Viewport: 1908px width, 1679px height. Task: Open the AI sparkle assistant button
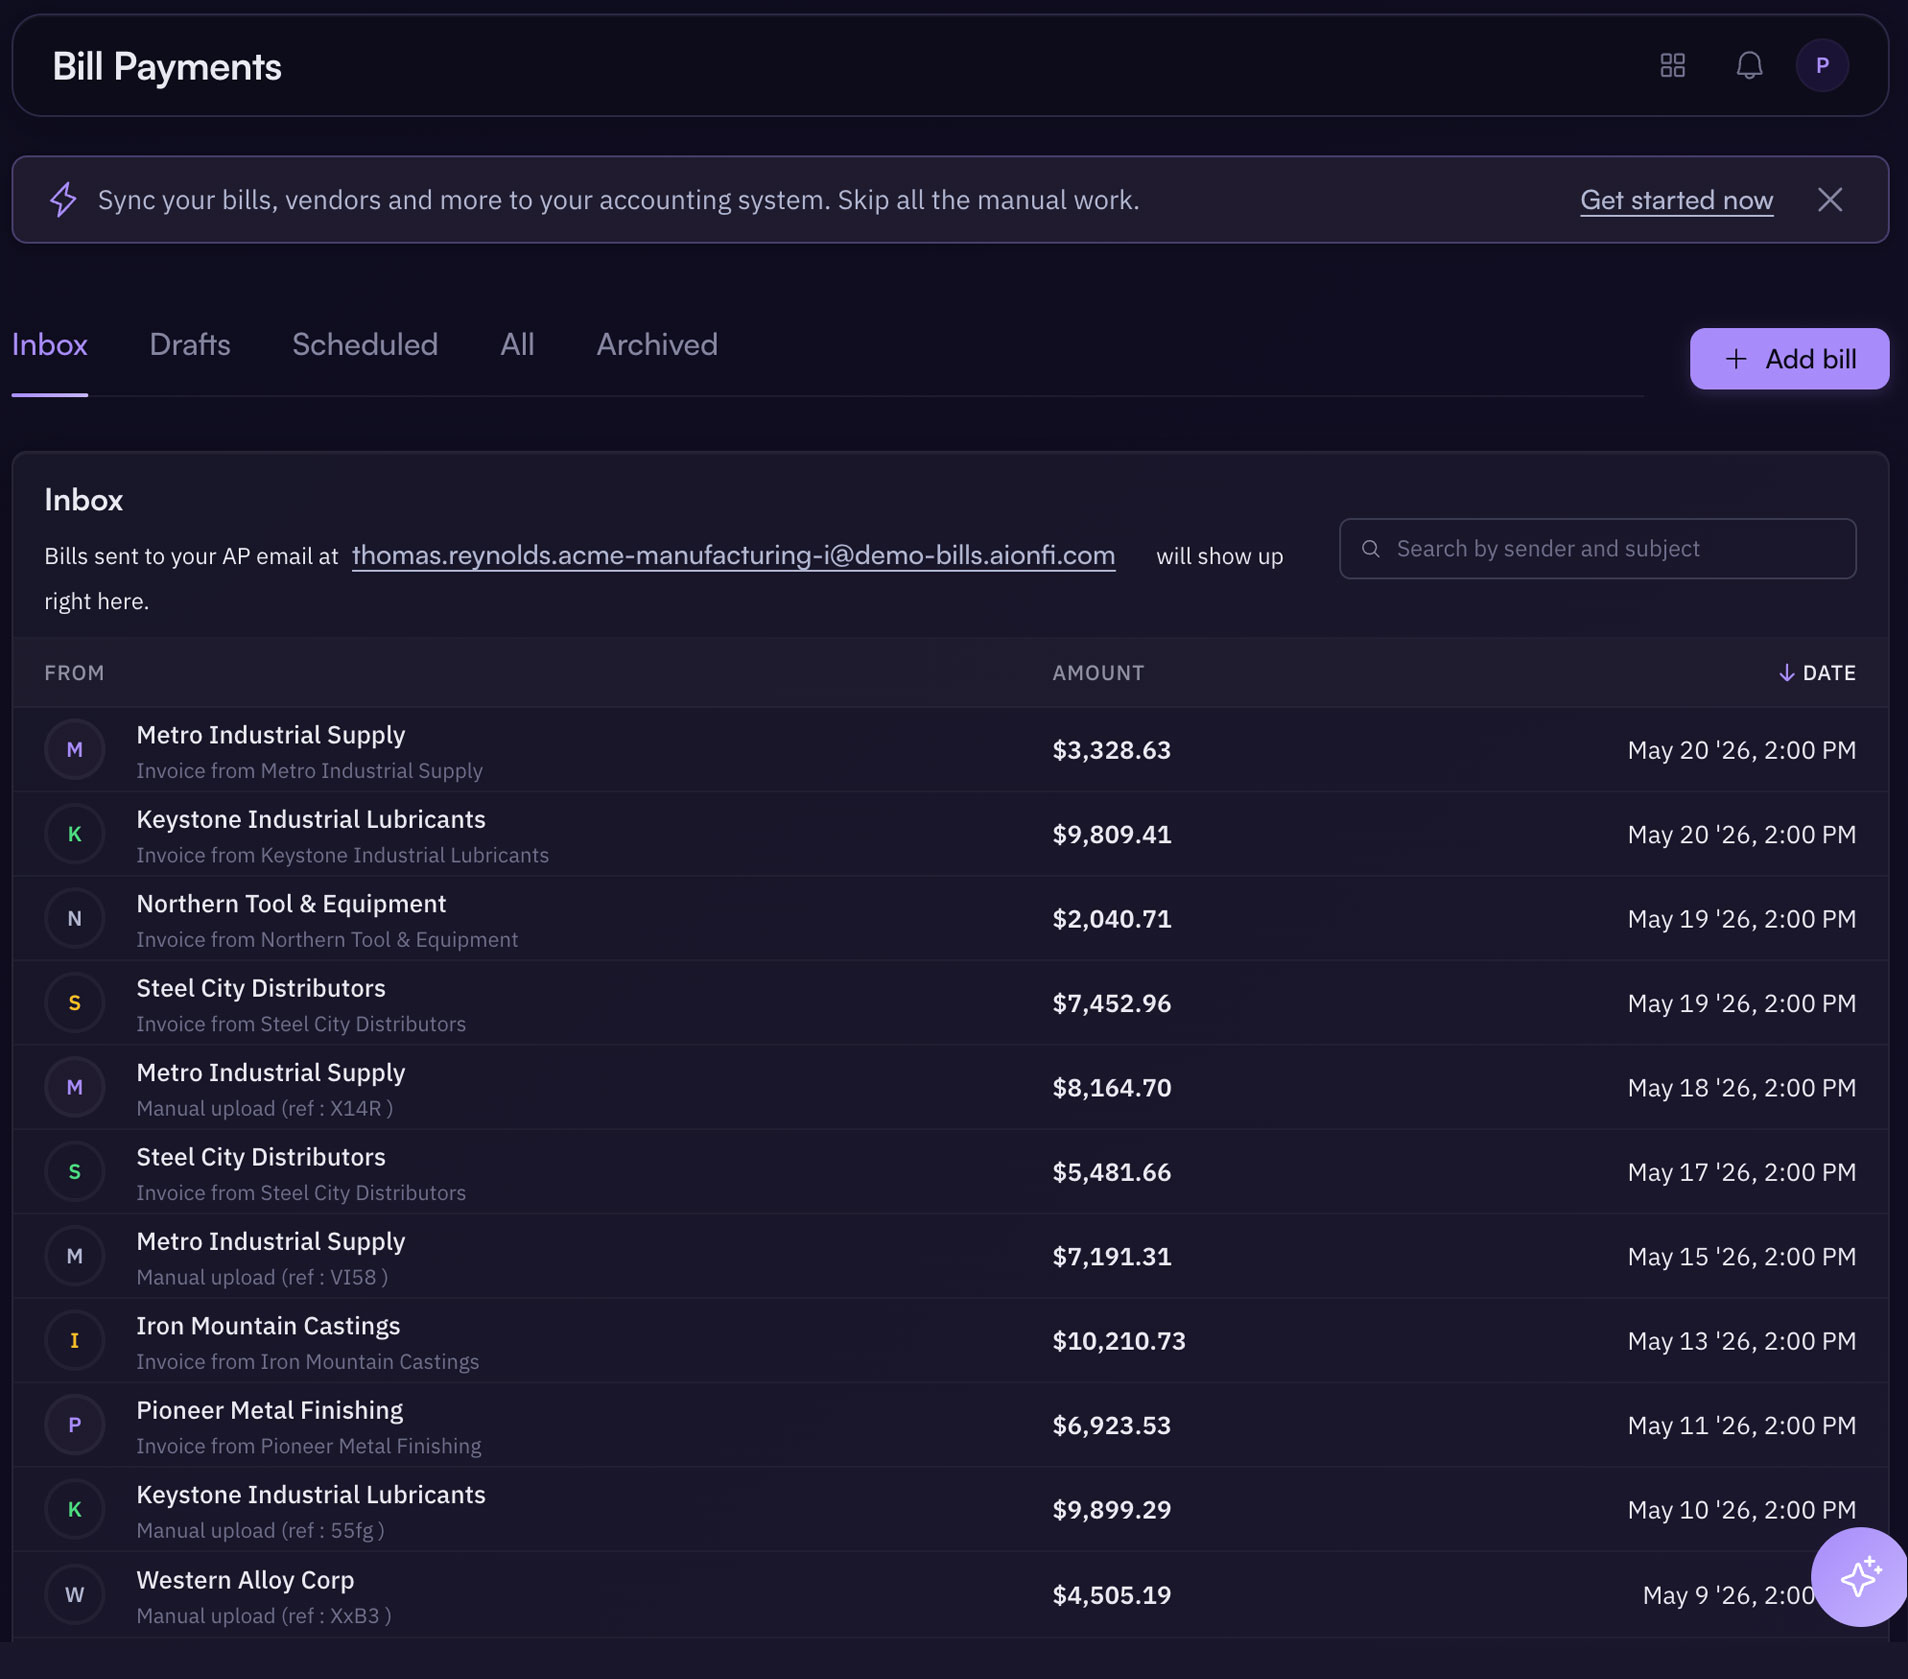click(x=1859, y=1576)
